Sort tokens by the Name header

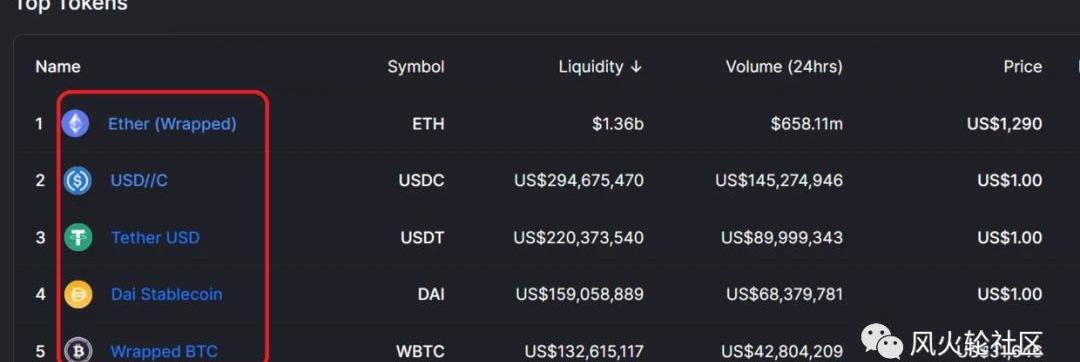tap(58, 67)
